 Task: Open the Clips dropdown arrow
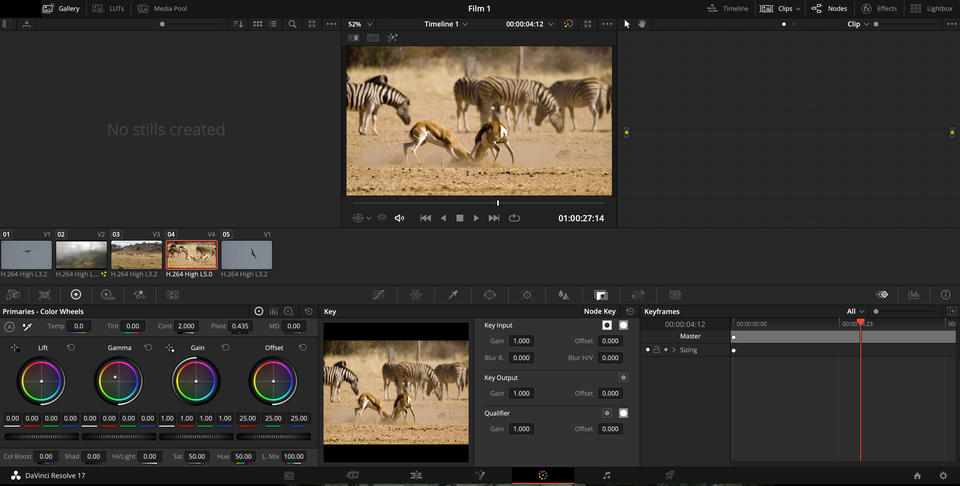coord(798,9)
